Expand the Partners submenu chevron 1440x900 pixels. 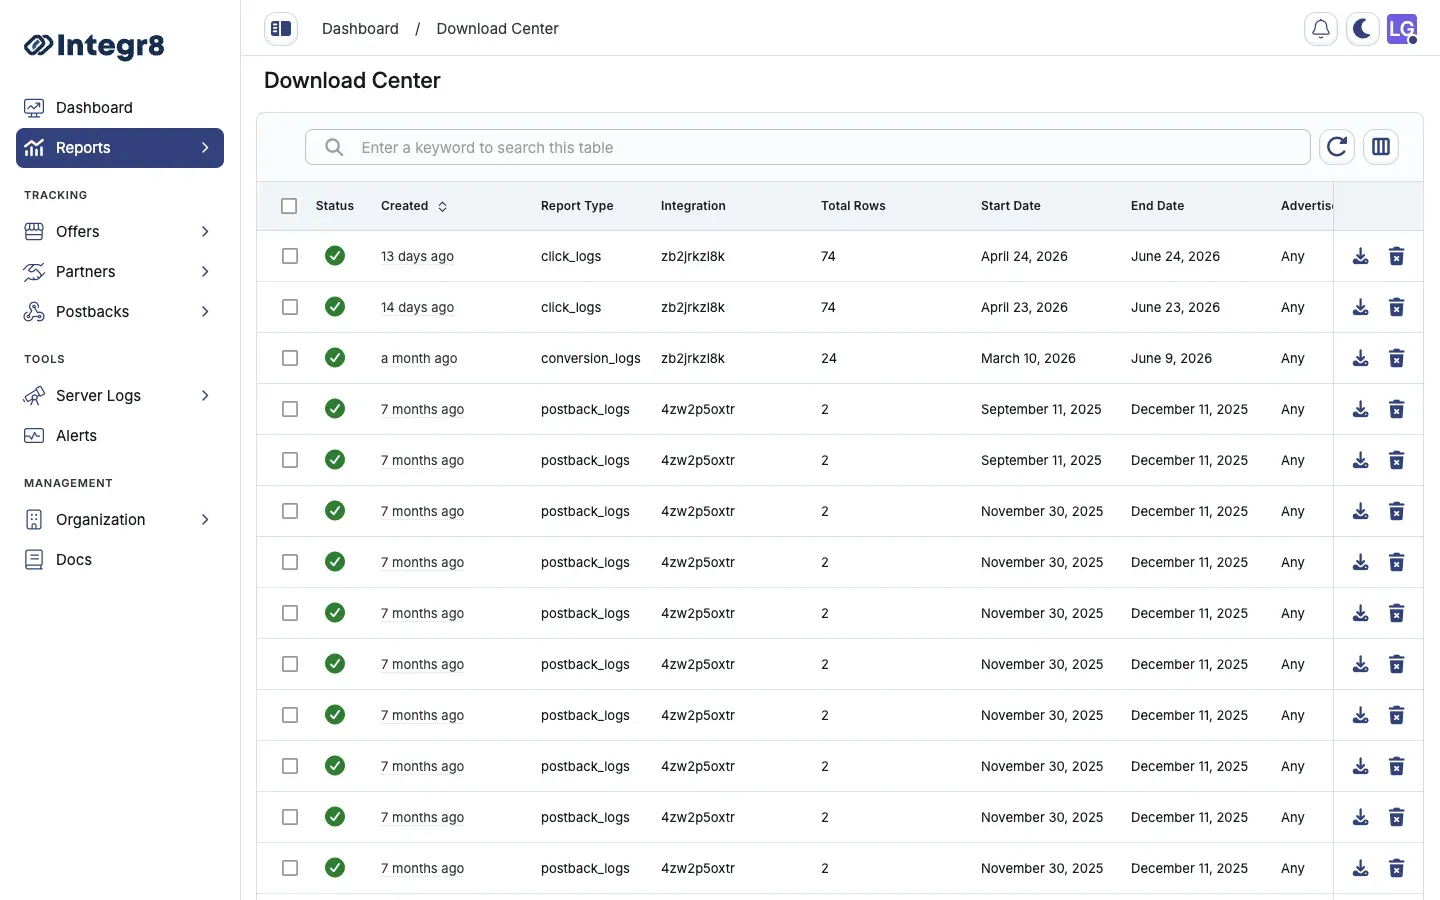click(205, 271)
